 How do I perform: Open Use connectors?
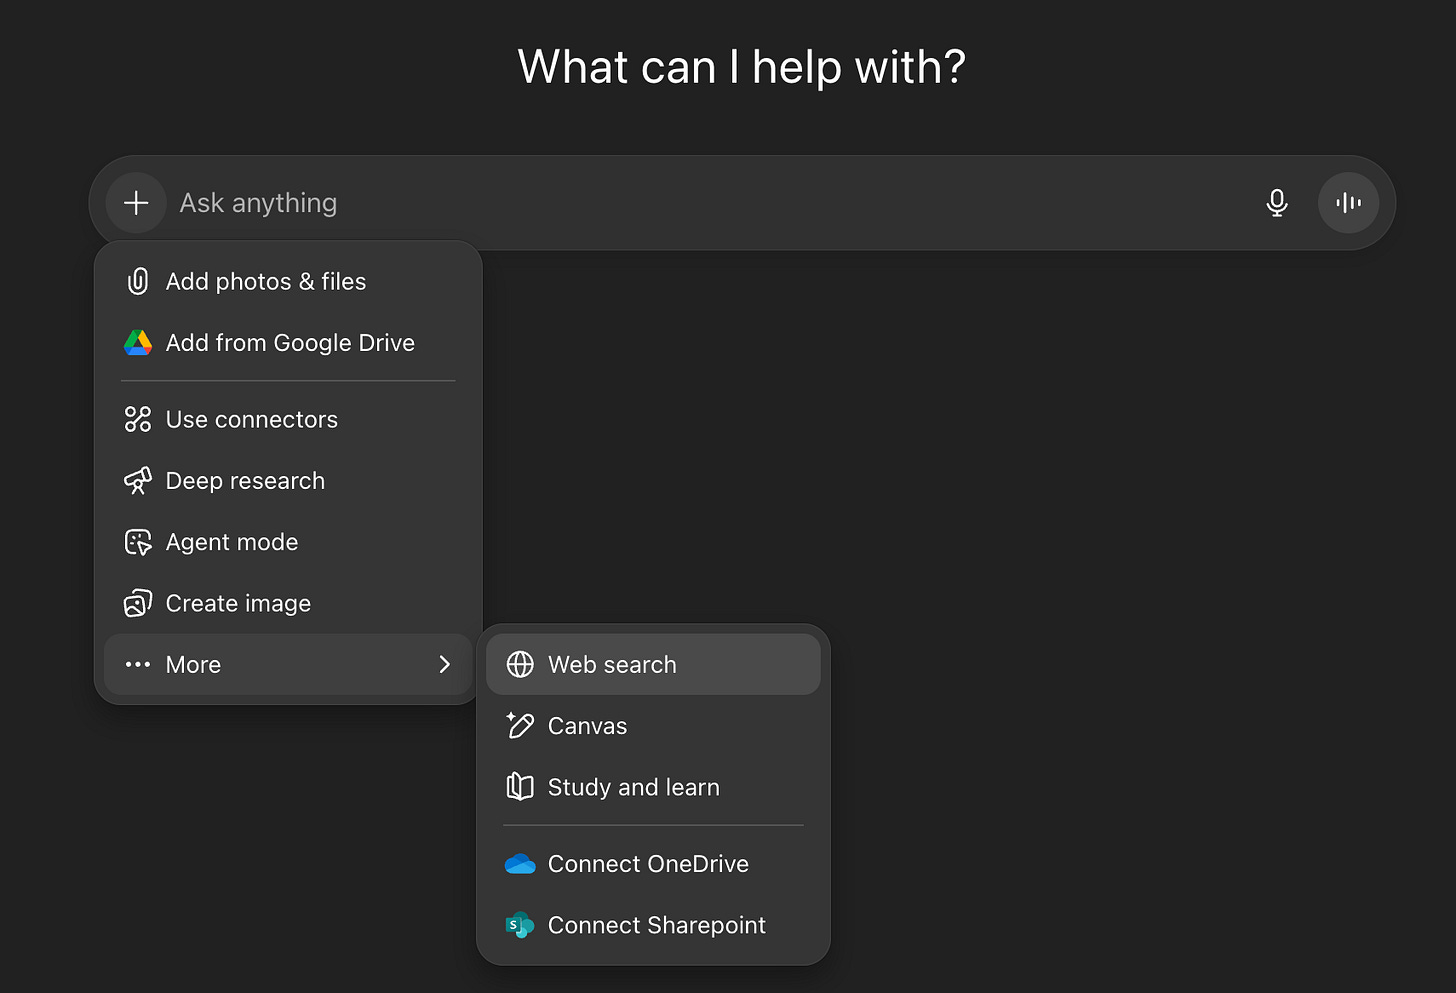click(x=288, y=420)
